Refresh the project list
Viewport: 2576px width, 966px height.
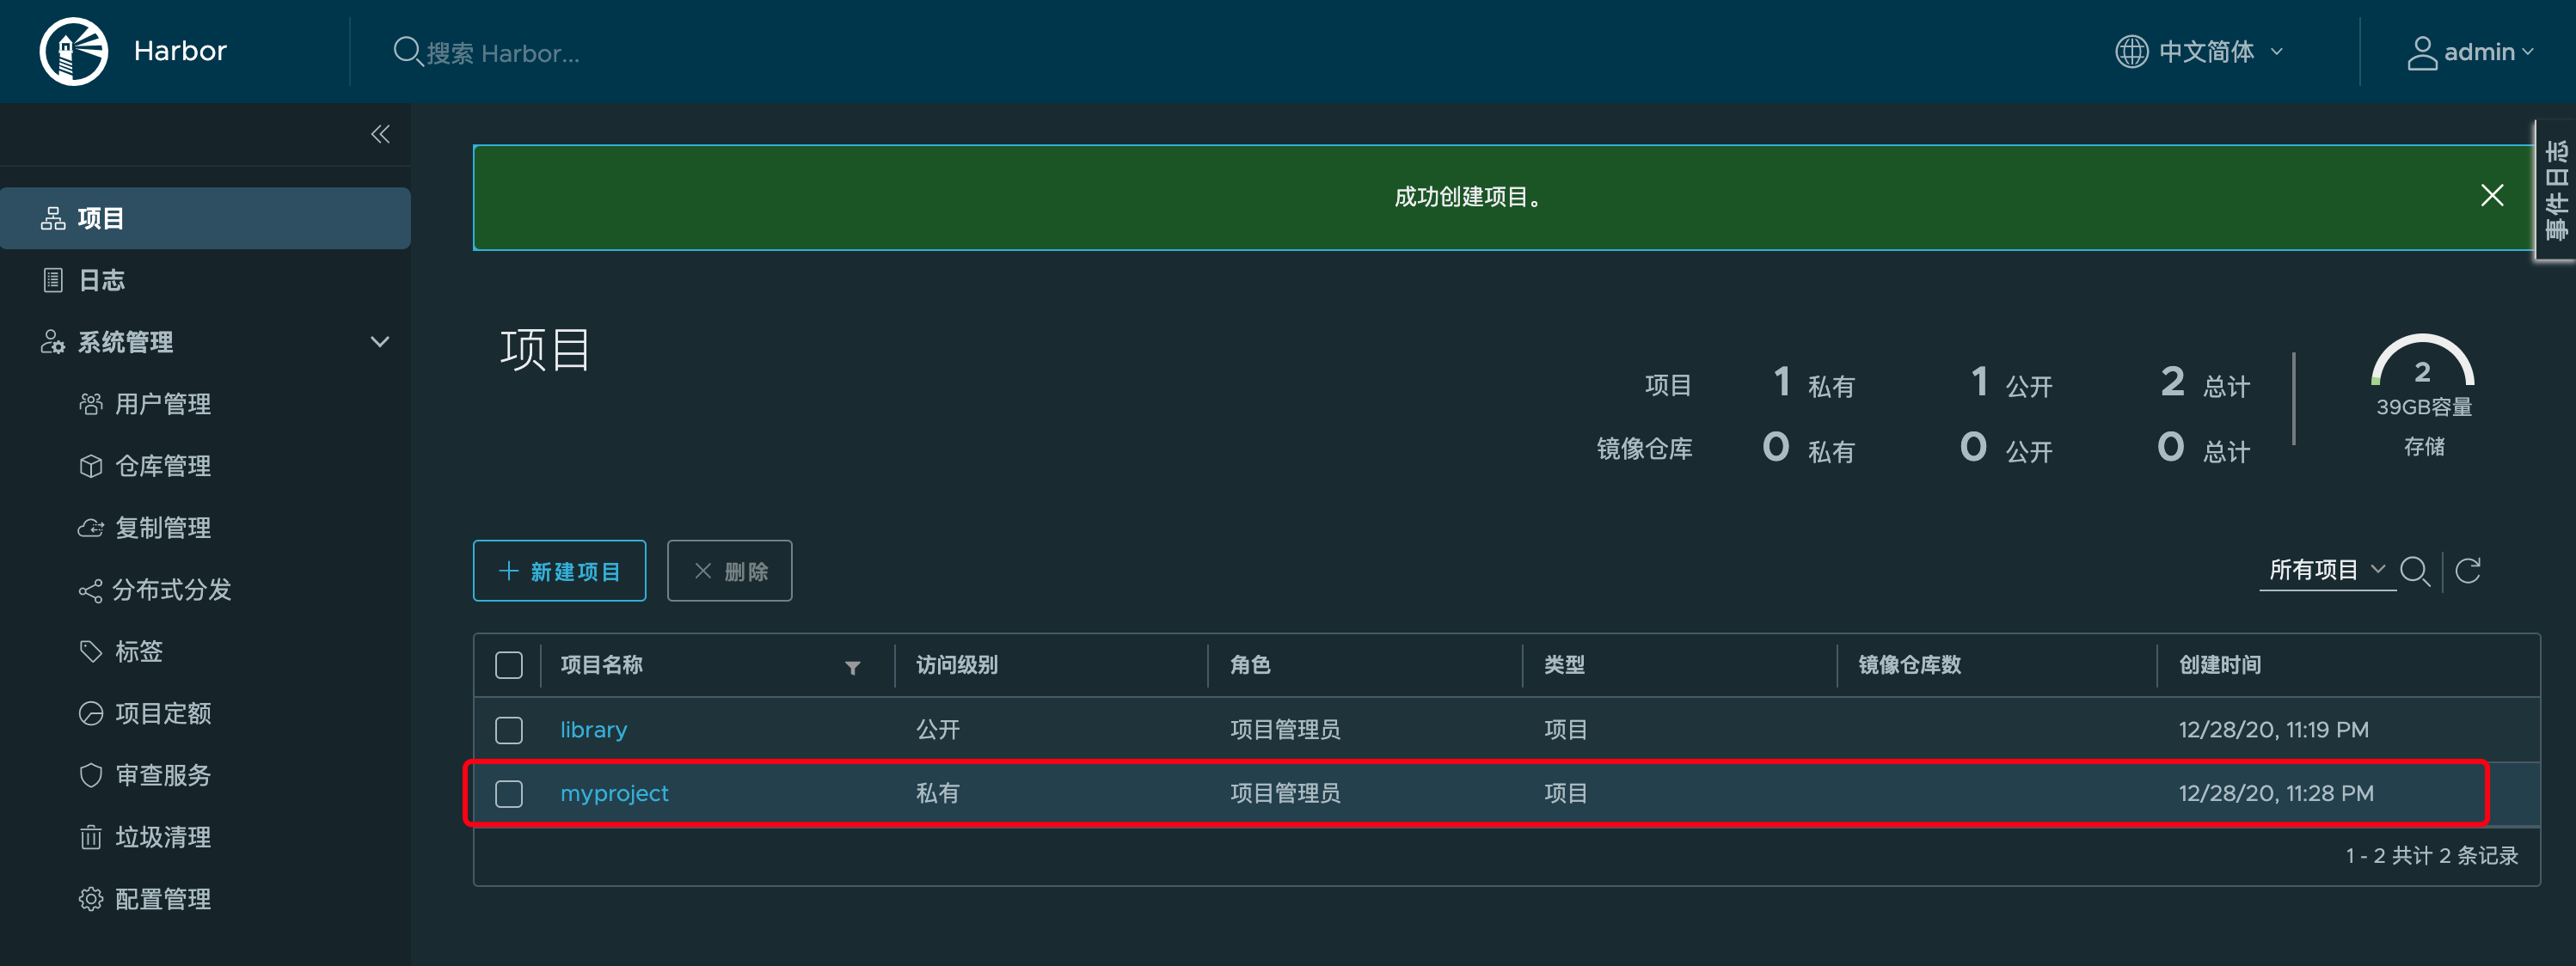point(2468,570)
